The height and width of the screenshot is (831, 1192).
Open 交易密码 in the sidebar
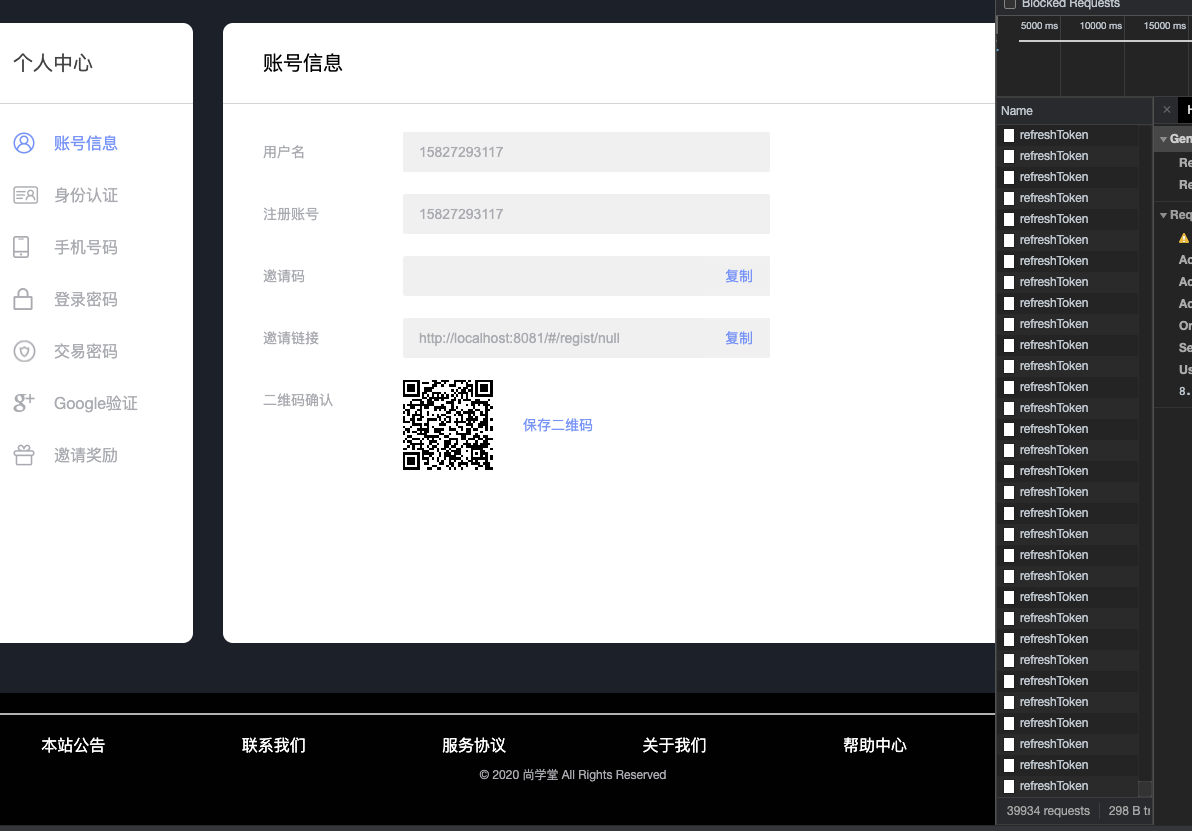pyautogui.click(x=85, y=351)
